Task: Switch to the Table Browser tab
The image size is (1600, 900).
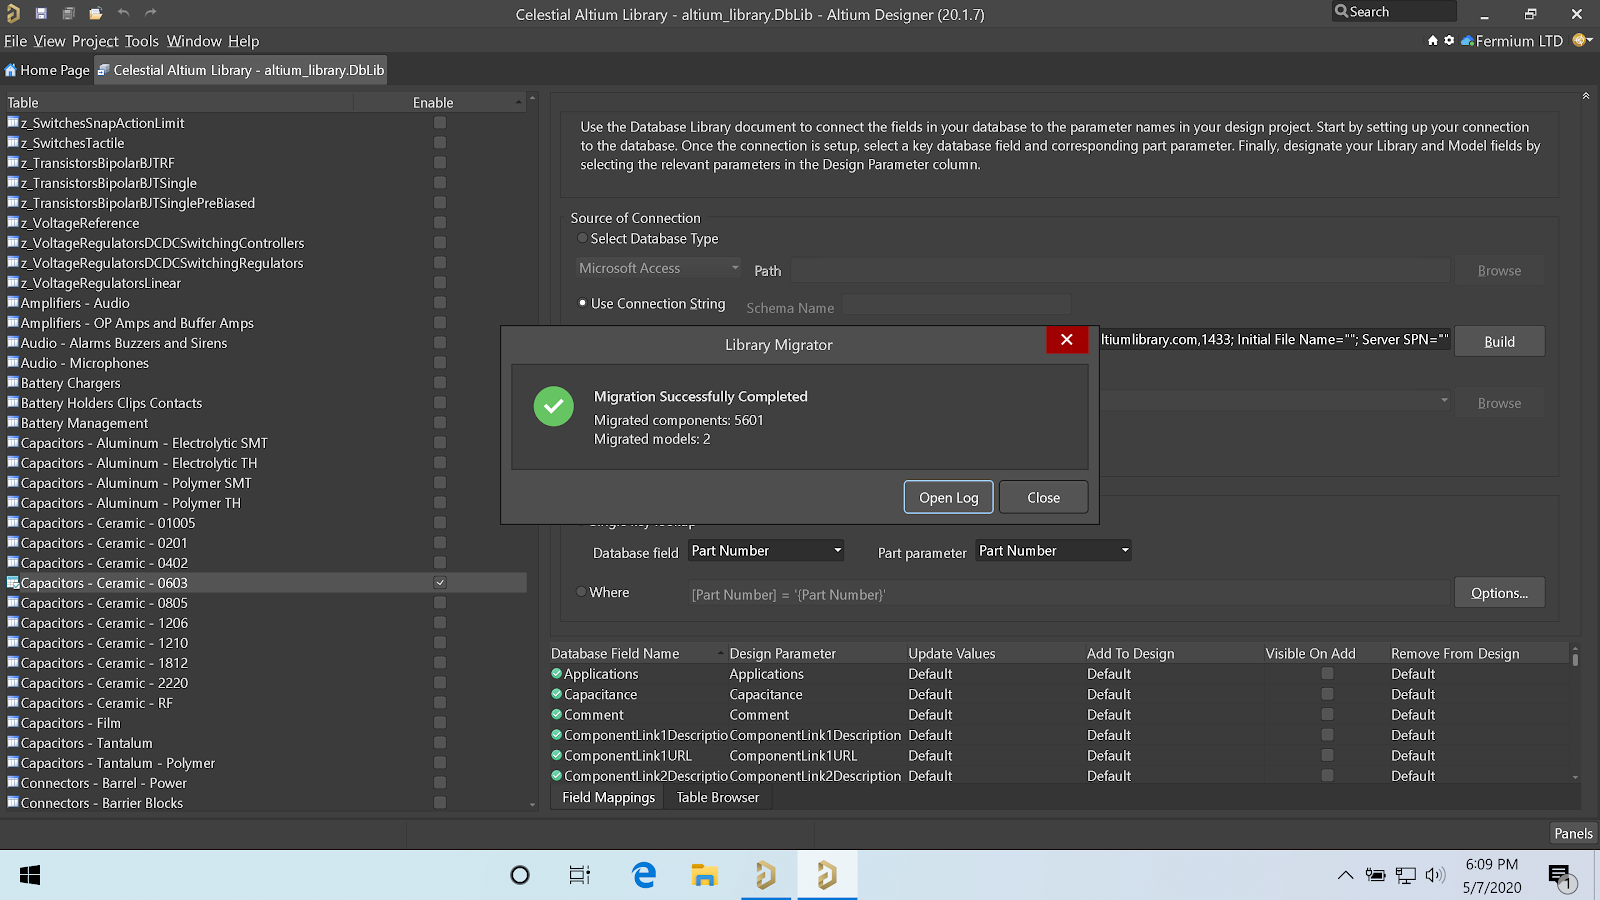Action: pos(718,797)
